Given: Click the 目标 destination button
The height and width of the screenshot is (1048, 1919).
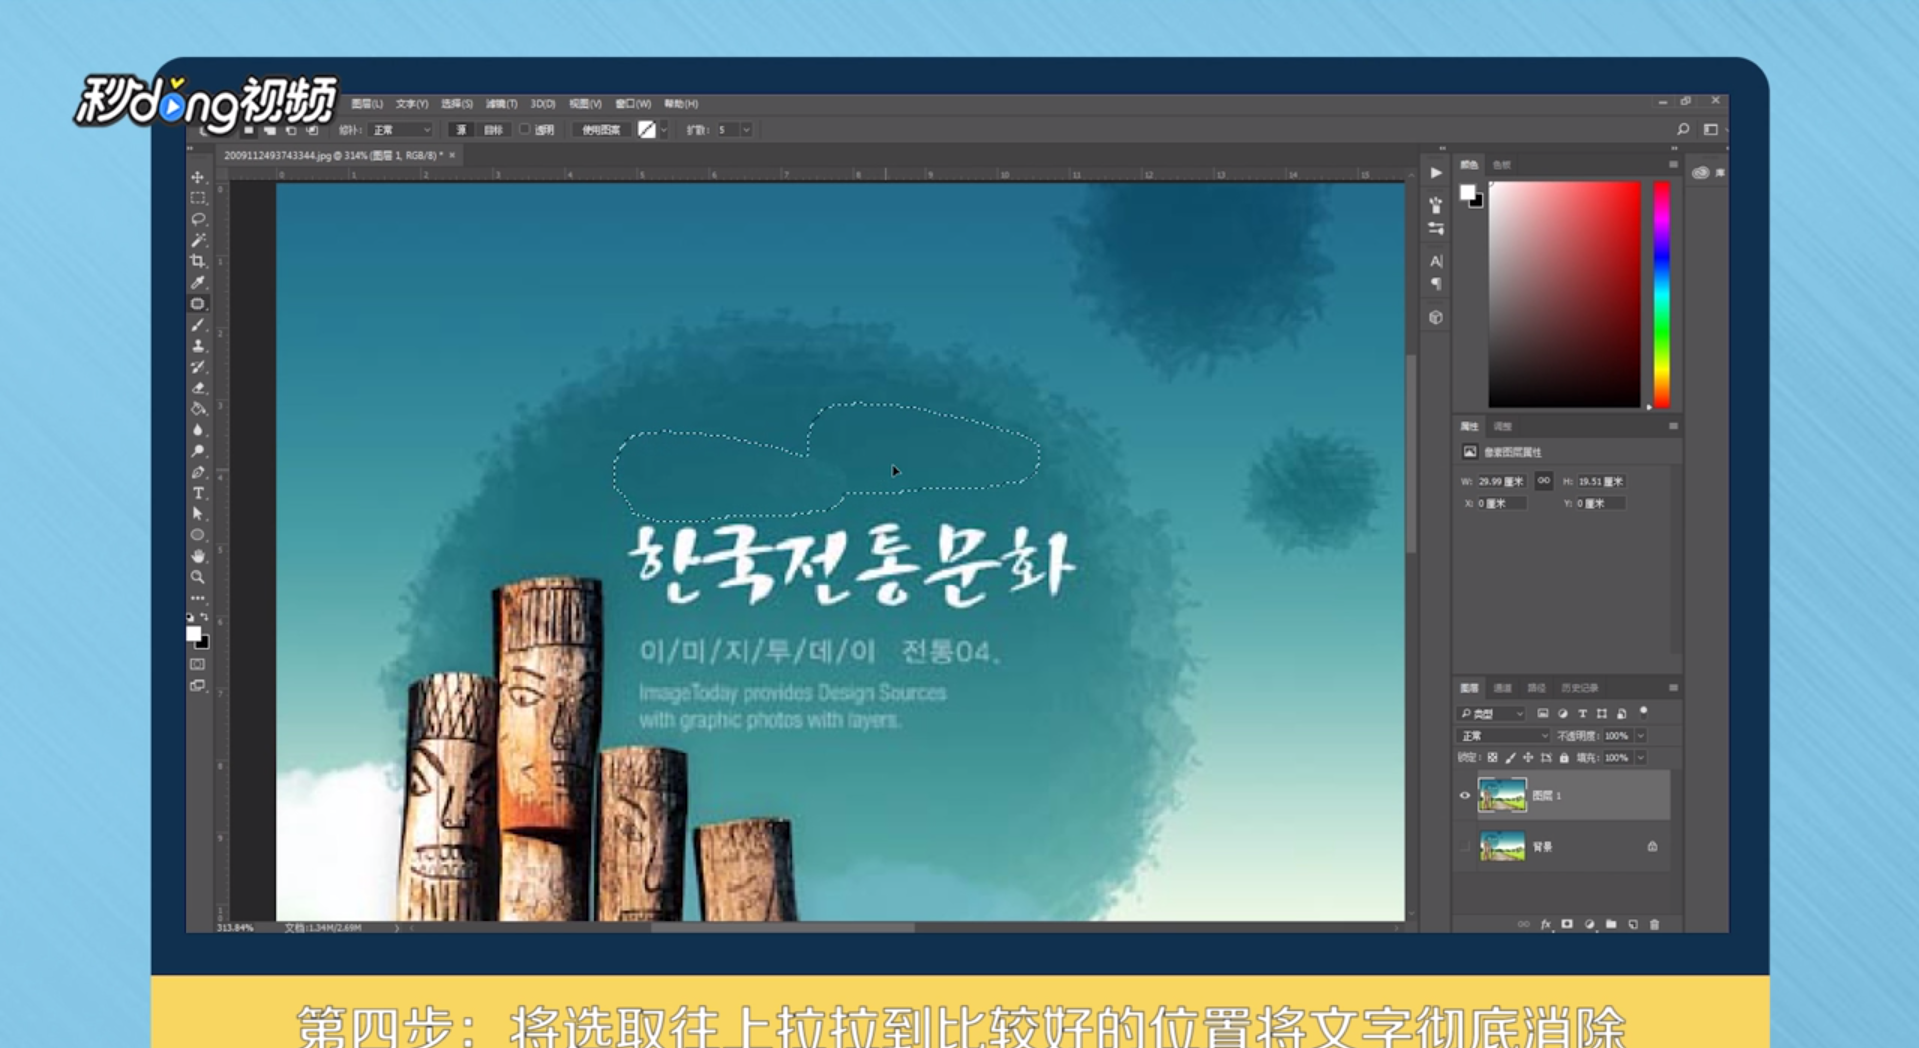Looking at the screenshot, I should pyautogui.click(x=493, y=130).
